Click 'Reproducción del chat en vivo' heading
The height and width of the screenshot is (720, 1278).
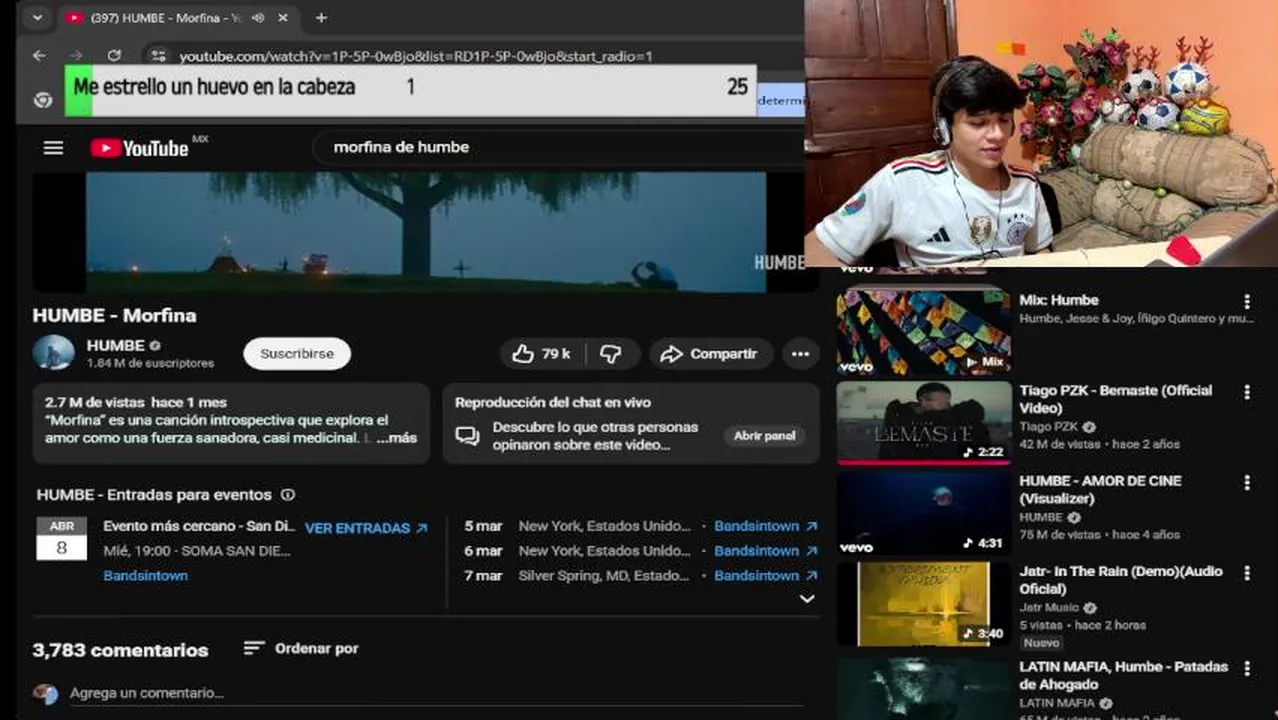553,402
